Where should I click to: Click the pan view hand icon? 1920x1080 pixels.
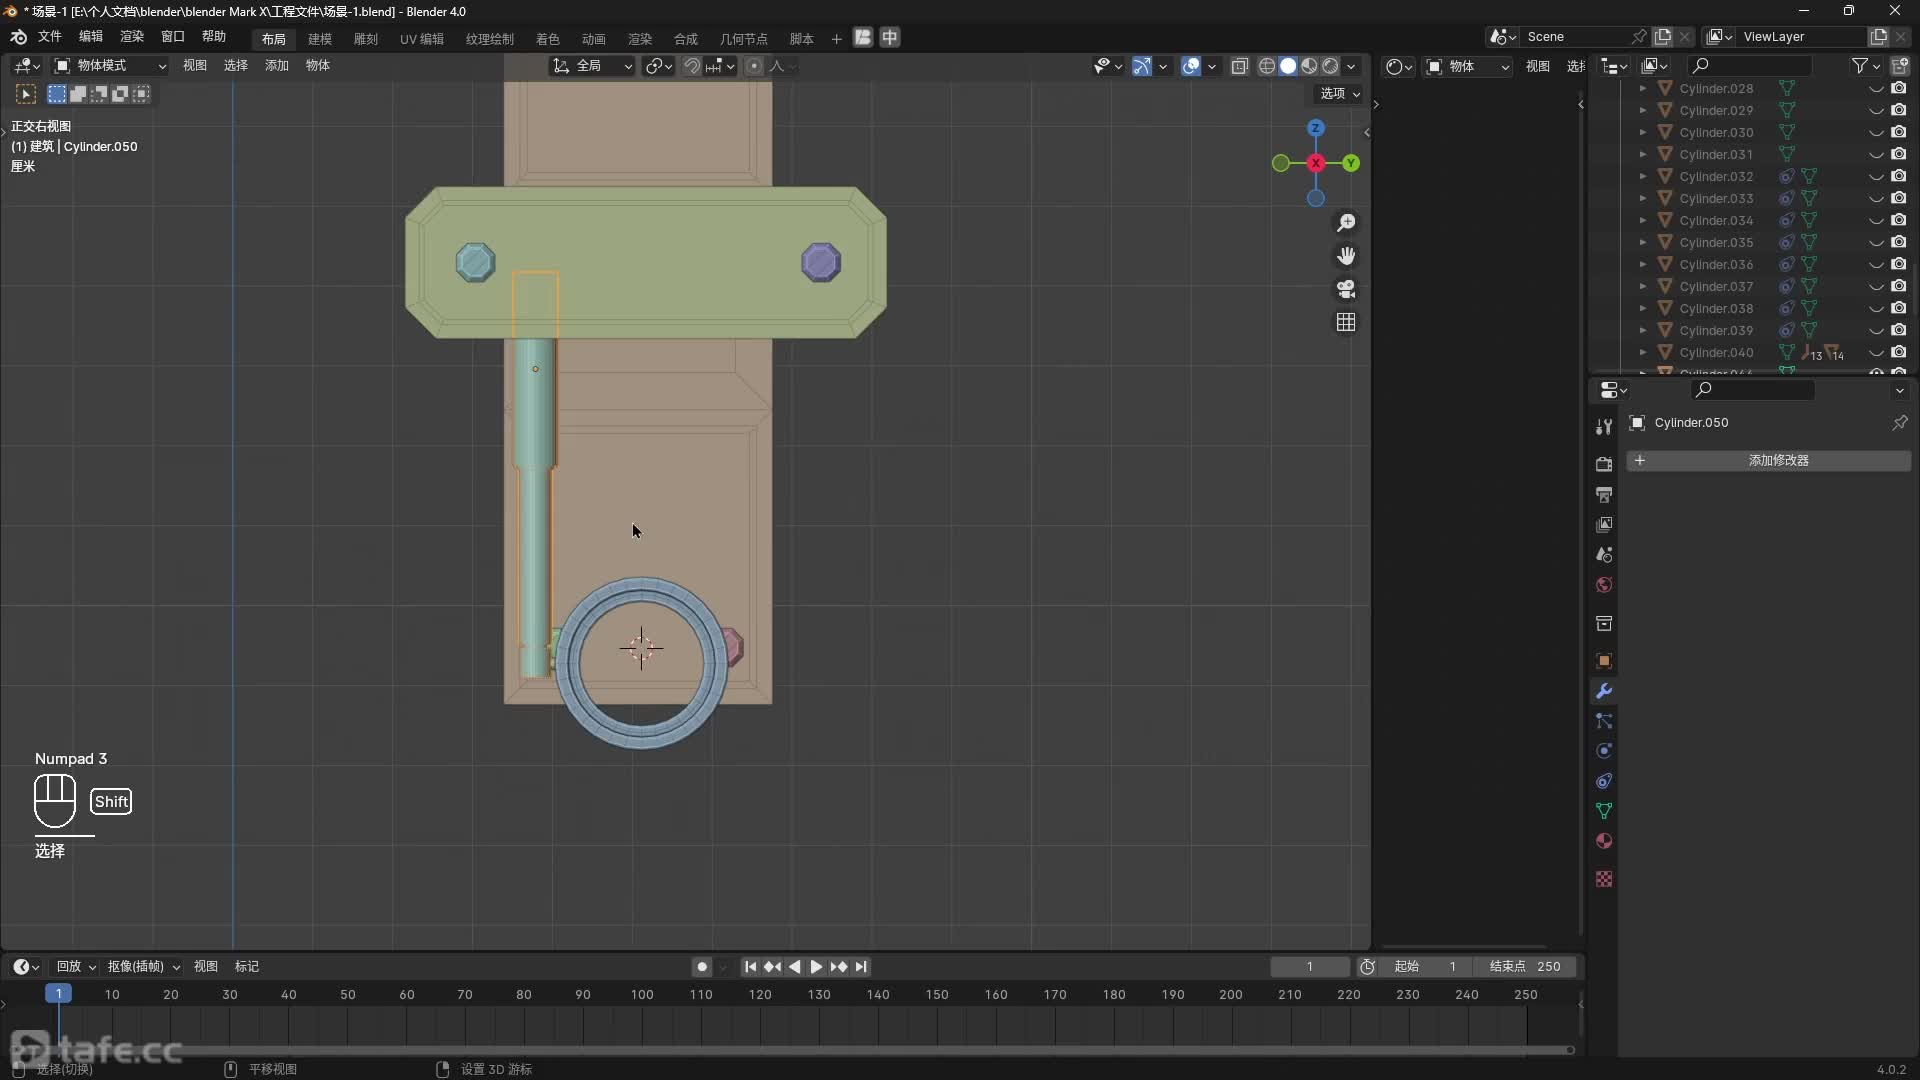[x=1346, y=256]
